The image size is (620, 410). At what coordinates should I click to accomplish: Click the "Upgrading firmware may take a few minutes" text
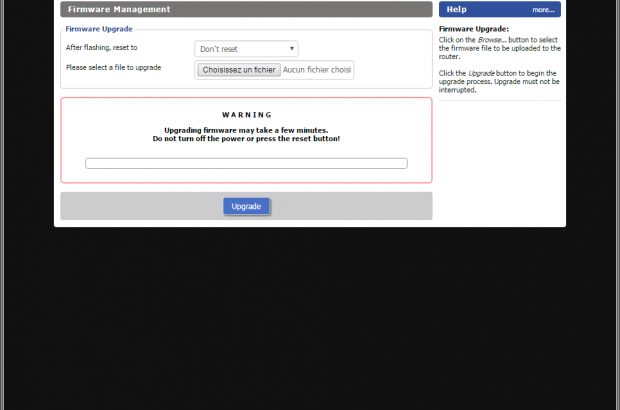(246, 130)
